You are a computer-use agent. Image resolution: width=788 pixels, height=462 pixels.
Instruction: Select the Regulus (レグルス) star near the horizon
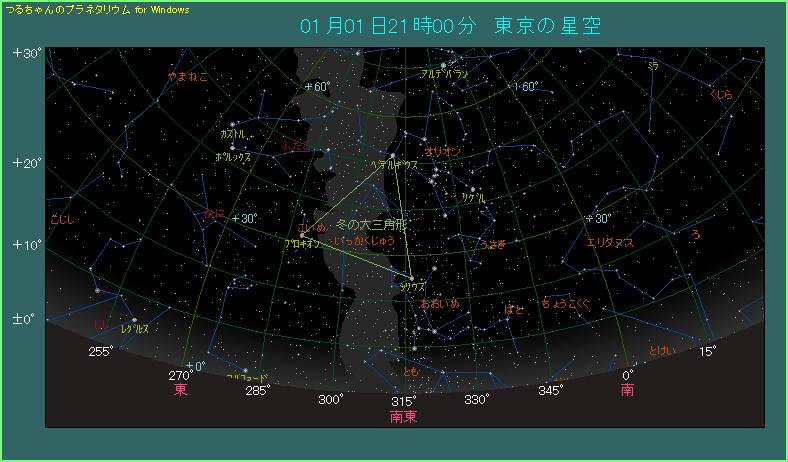(x=134, y=320)
